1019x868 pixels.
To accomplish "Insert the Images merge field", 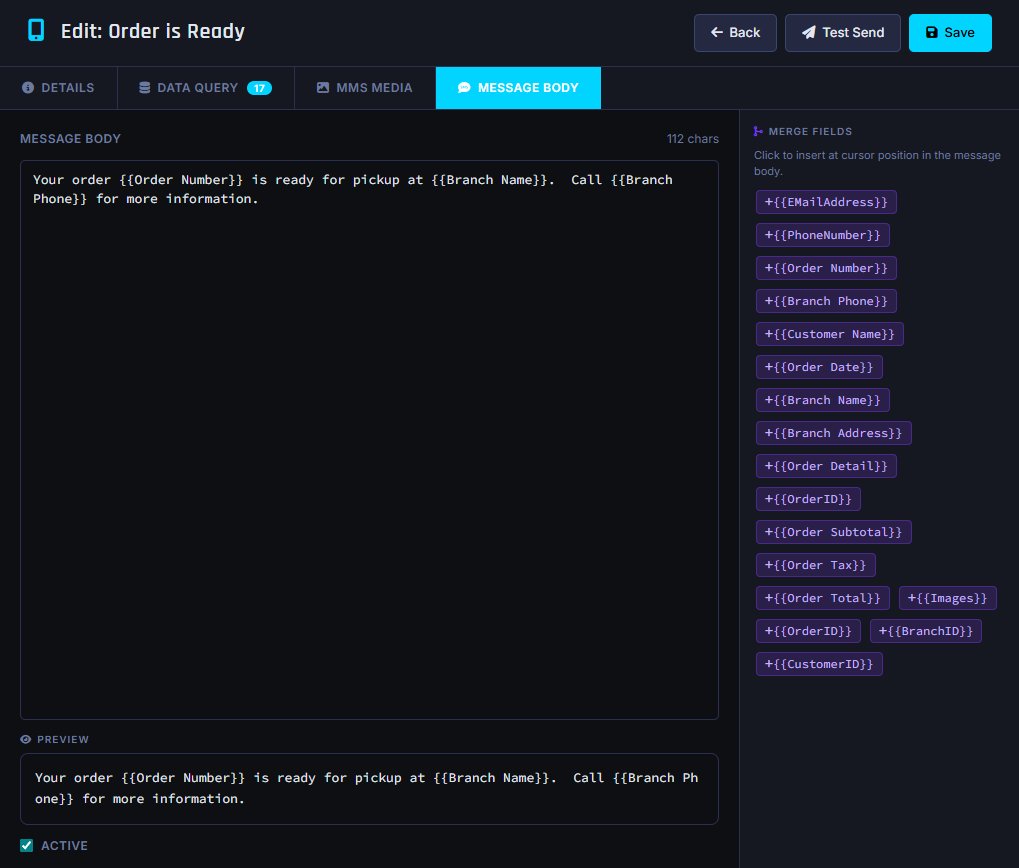I will pos(947,598).
